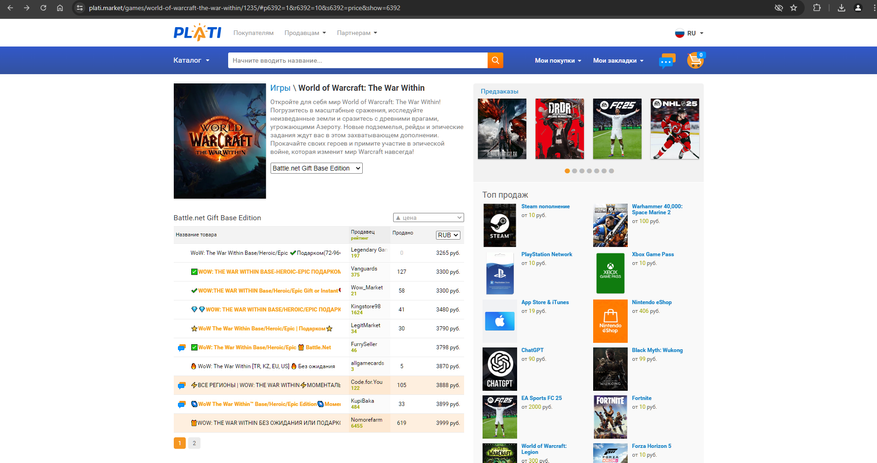Click the PLATI logo

[x=197, y=33]
